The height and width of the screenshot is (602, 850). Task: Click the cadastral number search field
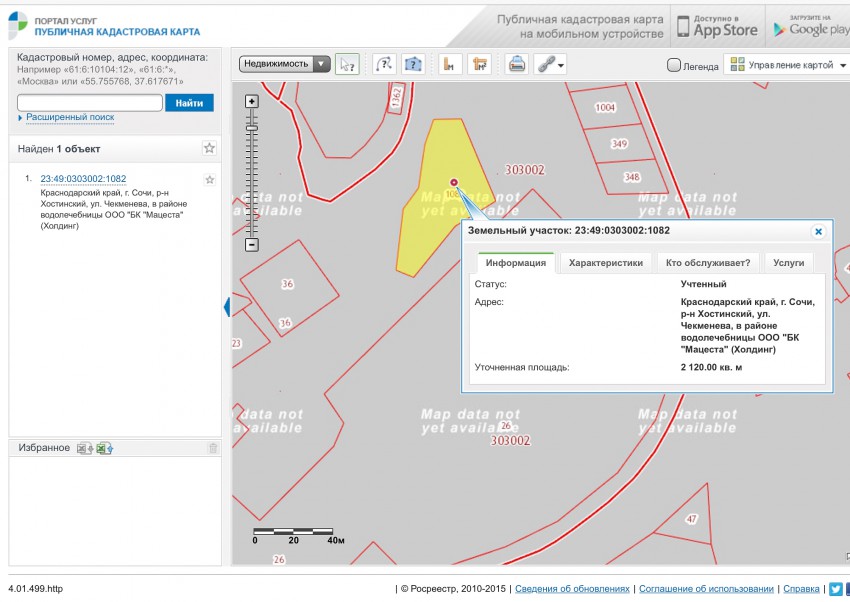pyautogui.click(x=90, y=103)
